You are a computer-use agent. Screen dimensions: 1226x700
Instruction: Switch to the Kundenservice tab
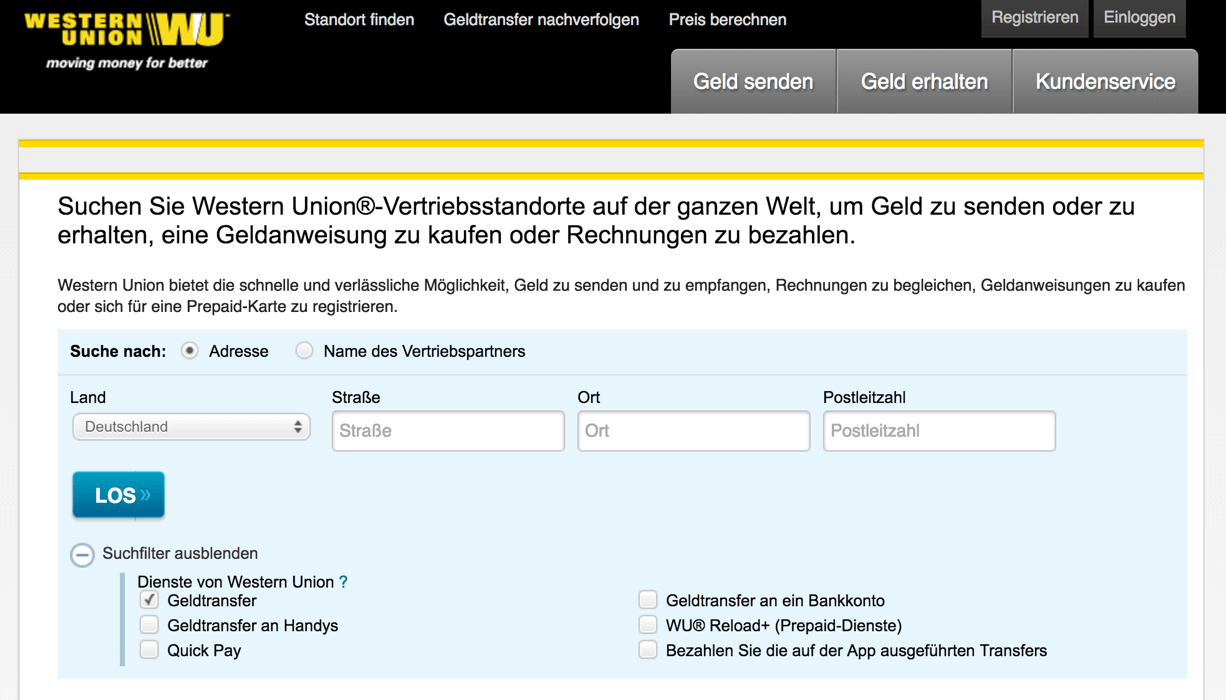coord(1105,81)
